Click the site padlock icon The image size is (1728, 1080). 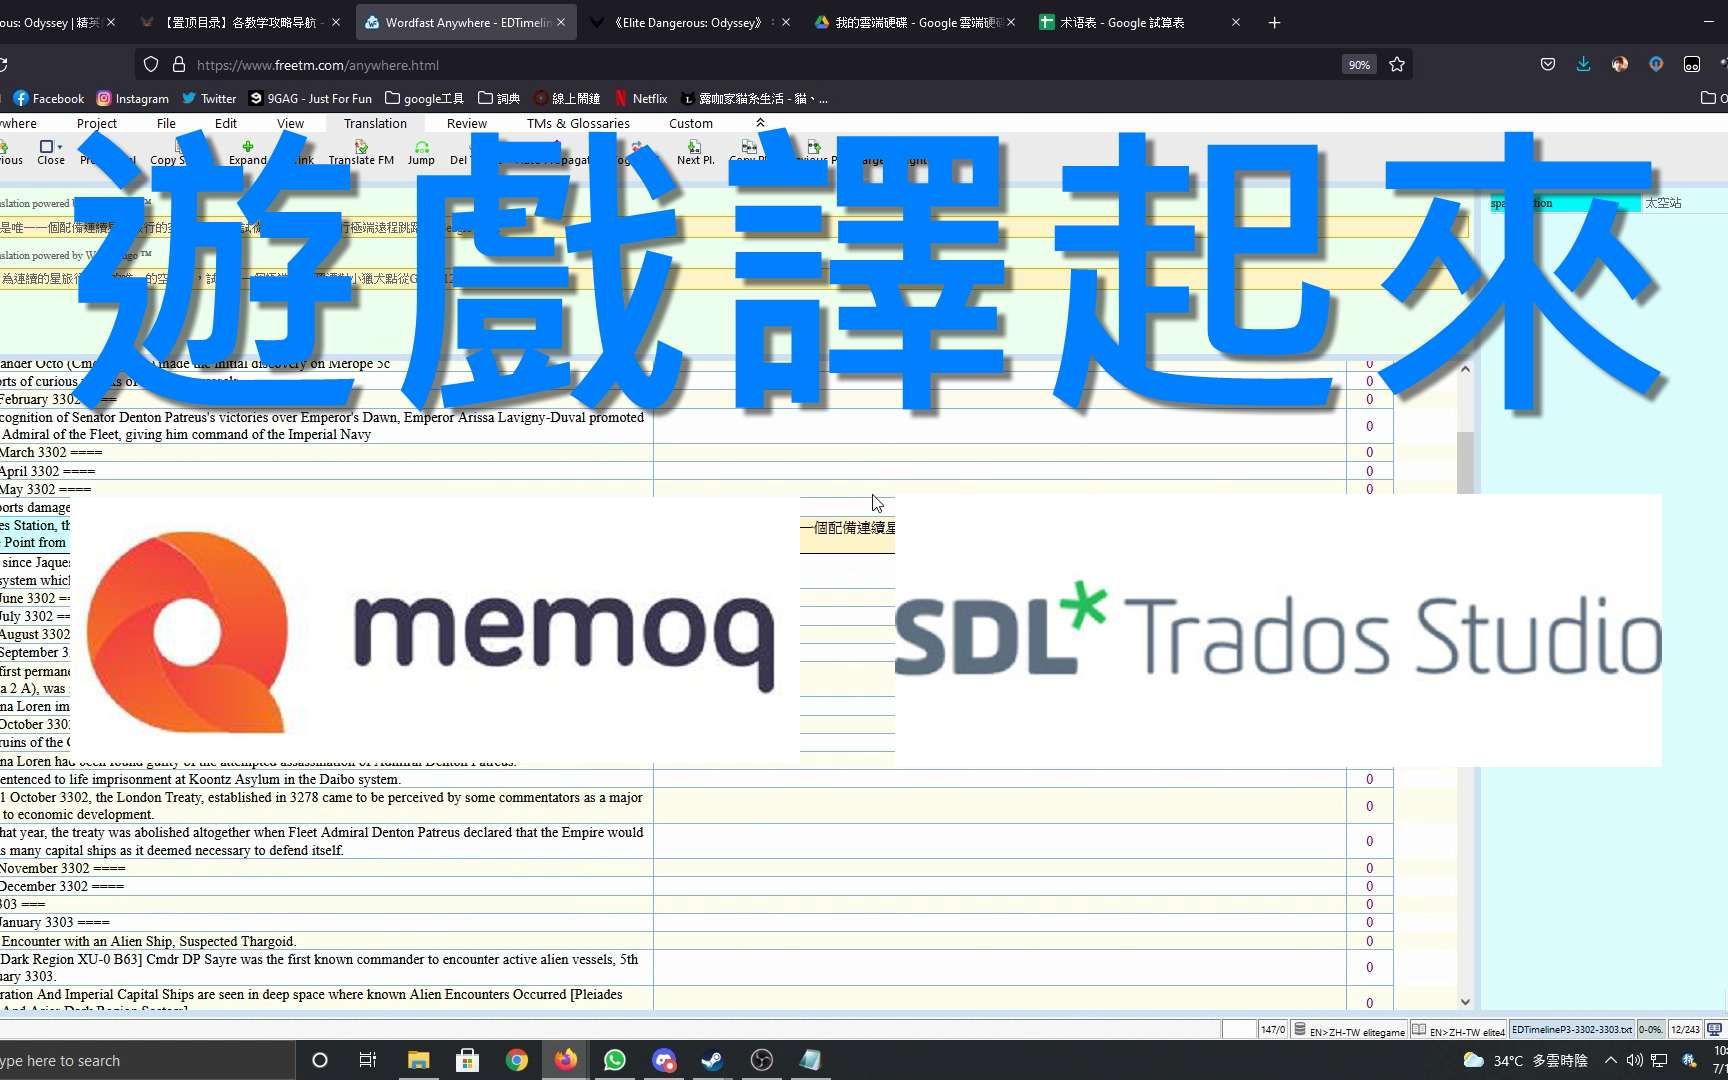click(x=179, y=64)
